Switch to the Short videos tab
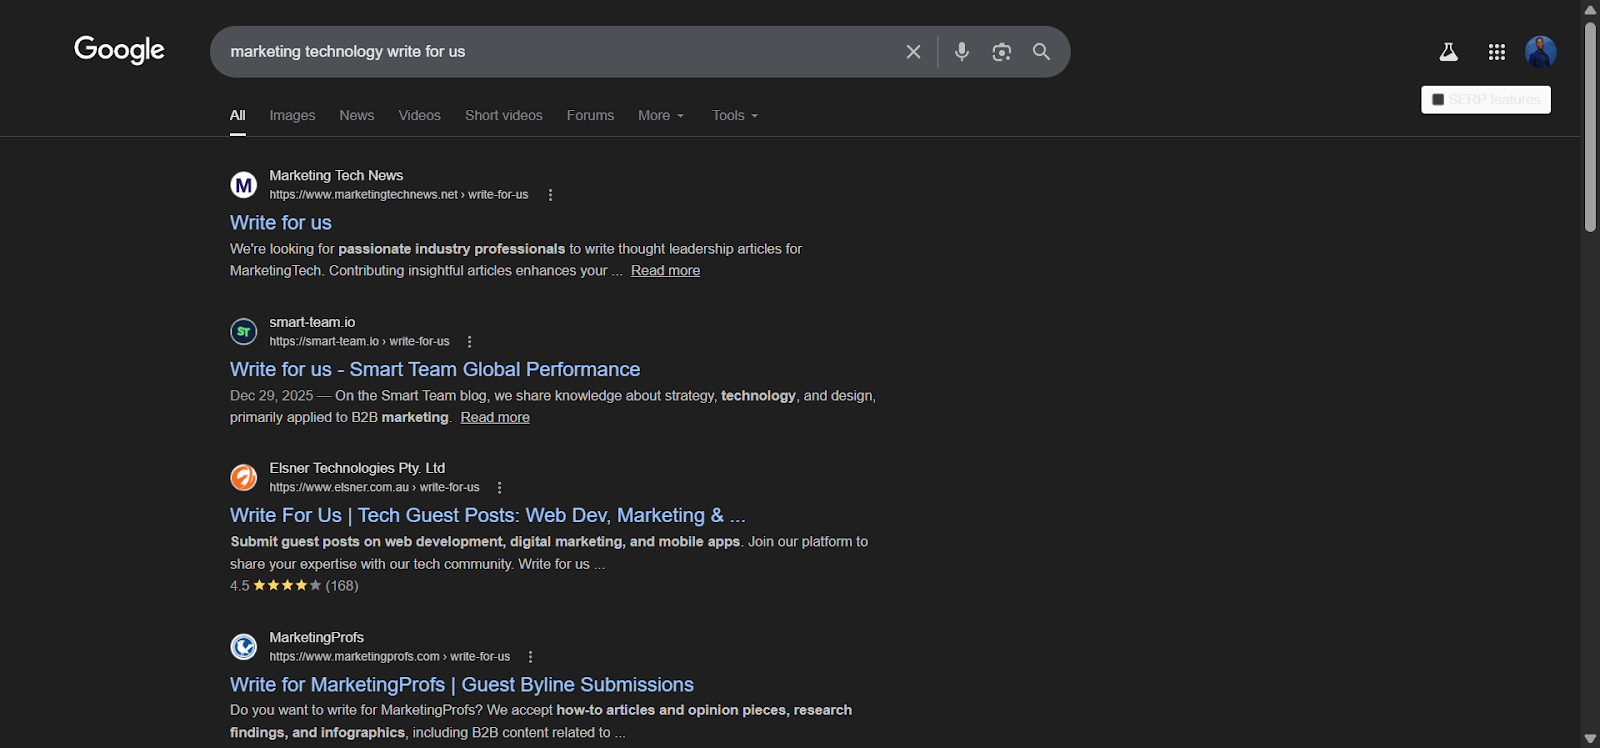 point(504,115)
